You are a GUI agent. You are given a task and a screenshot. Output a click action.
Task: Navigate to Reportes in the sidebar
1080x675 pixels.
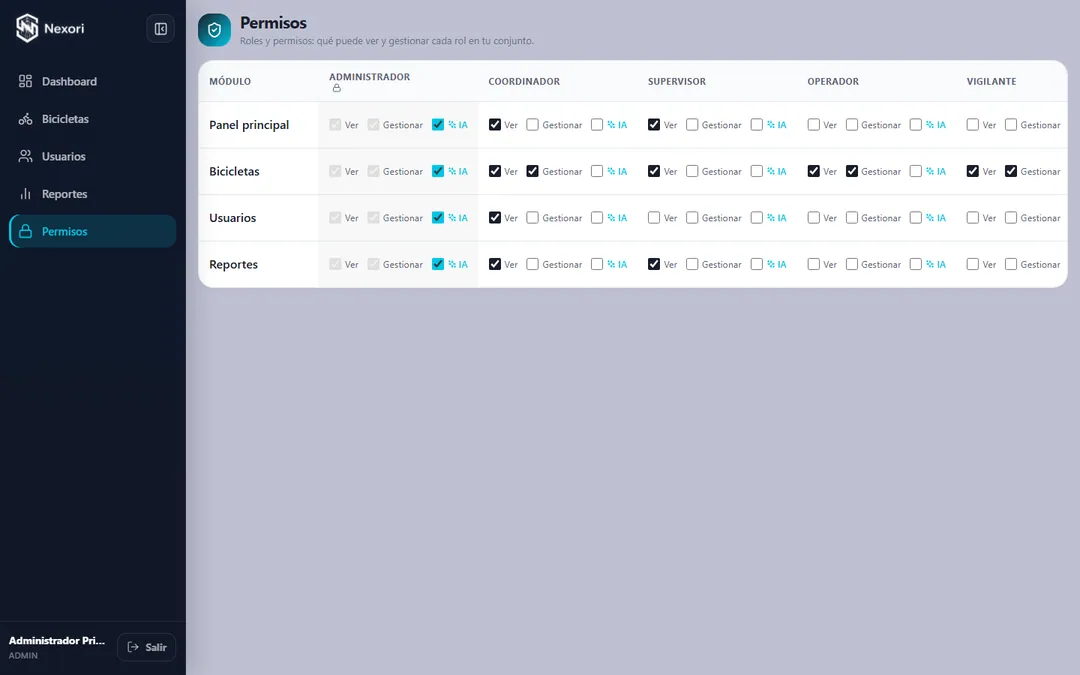92,194
